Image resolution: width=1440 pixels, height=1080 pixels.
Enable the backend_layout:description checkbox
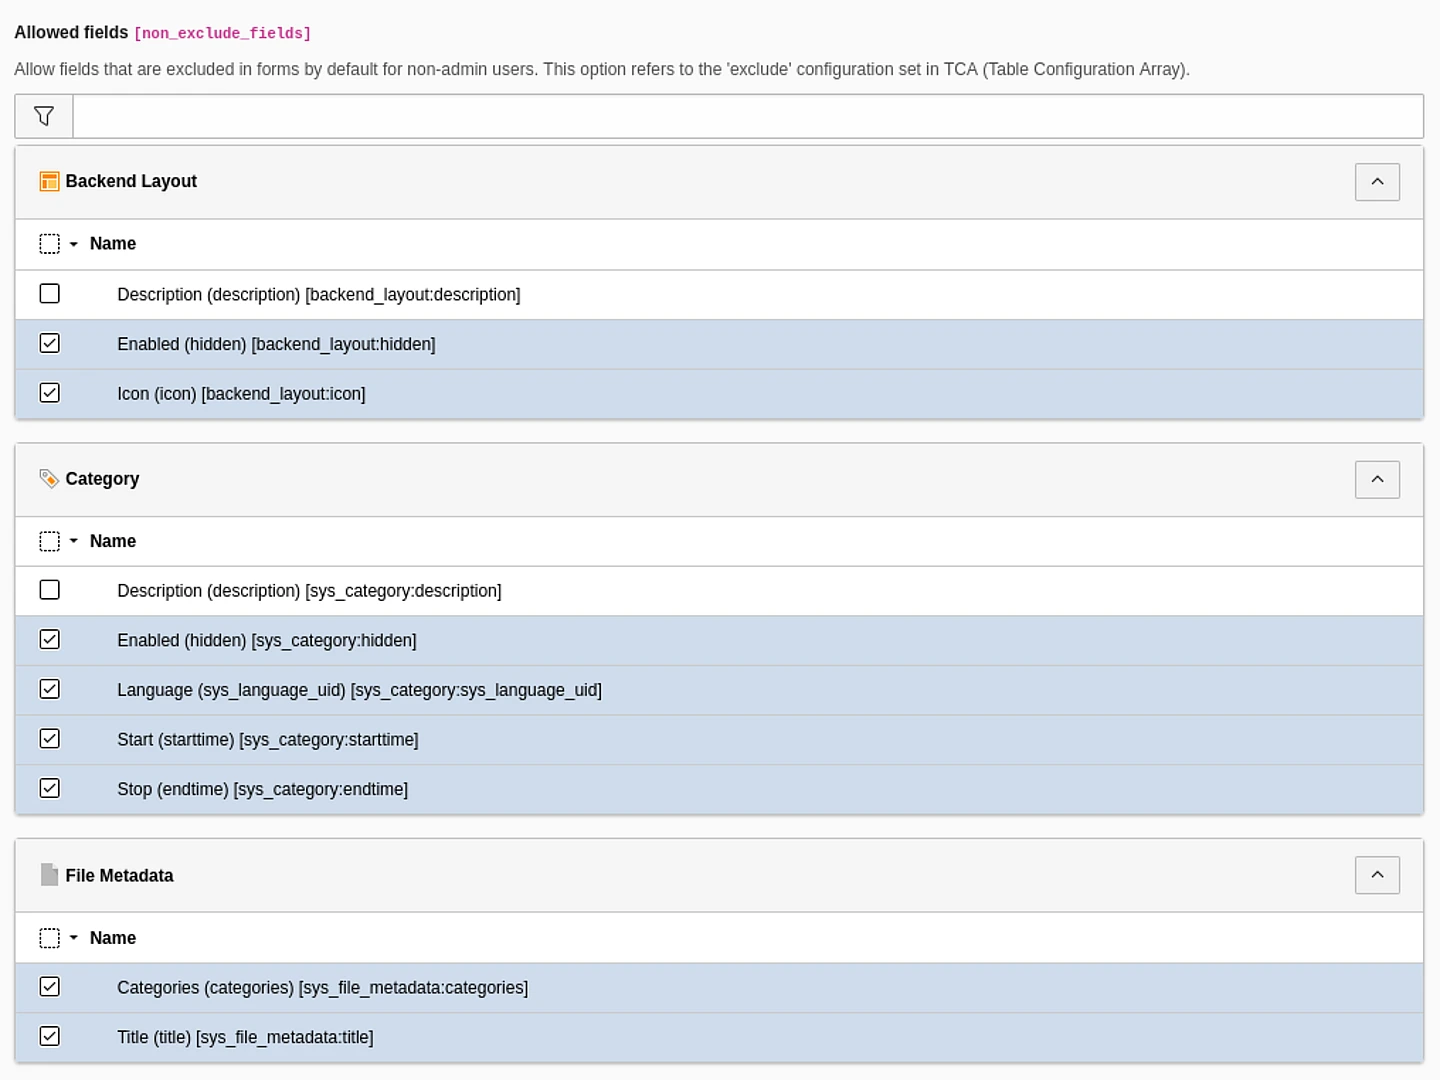(49, 294)
